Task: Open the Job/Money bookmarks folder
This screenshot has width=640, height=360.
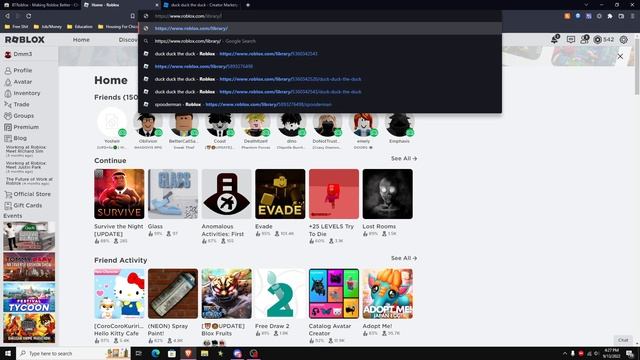Action: (x=48, y=27)
